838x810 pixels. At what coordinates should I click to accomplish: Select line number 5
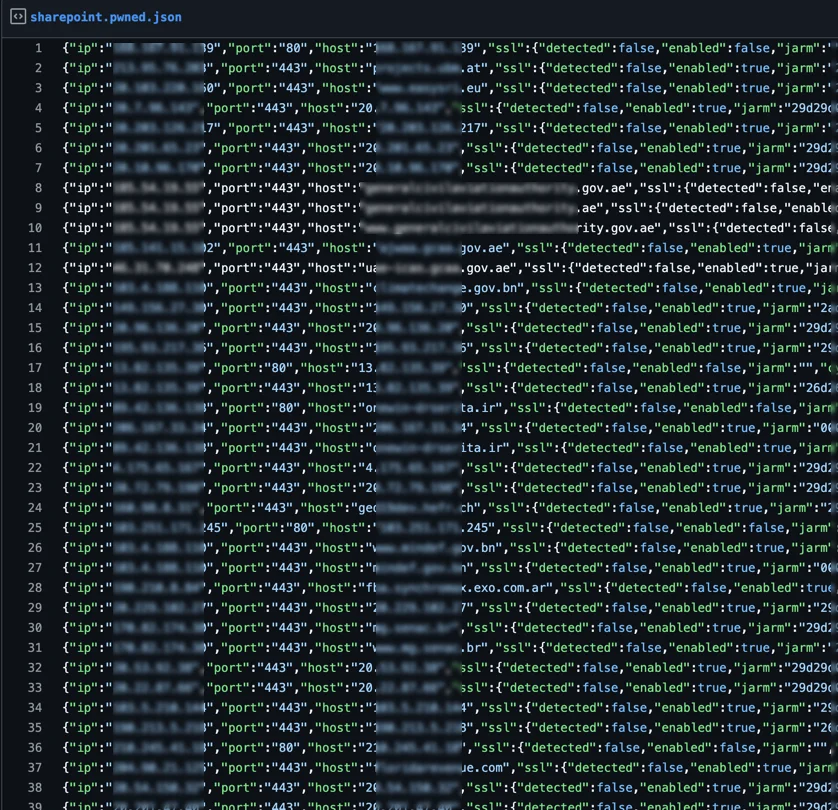pyautogui.click(x=38, y=128)
